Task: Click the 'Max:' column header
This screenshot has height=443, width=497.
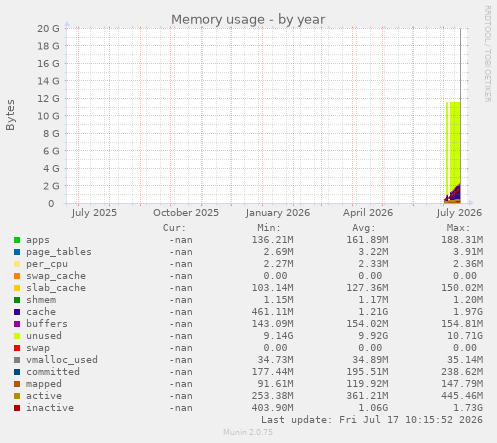Action: click(458, 228)
